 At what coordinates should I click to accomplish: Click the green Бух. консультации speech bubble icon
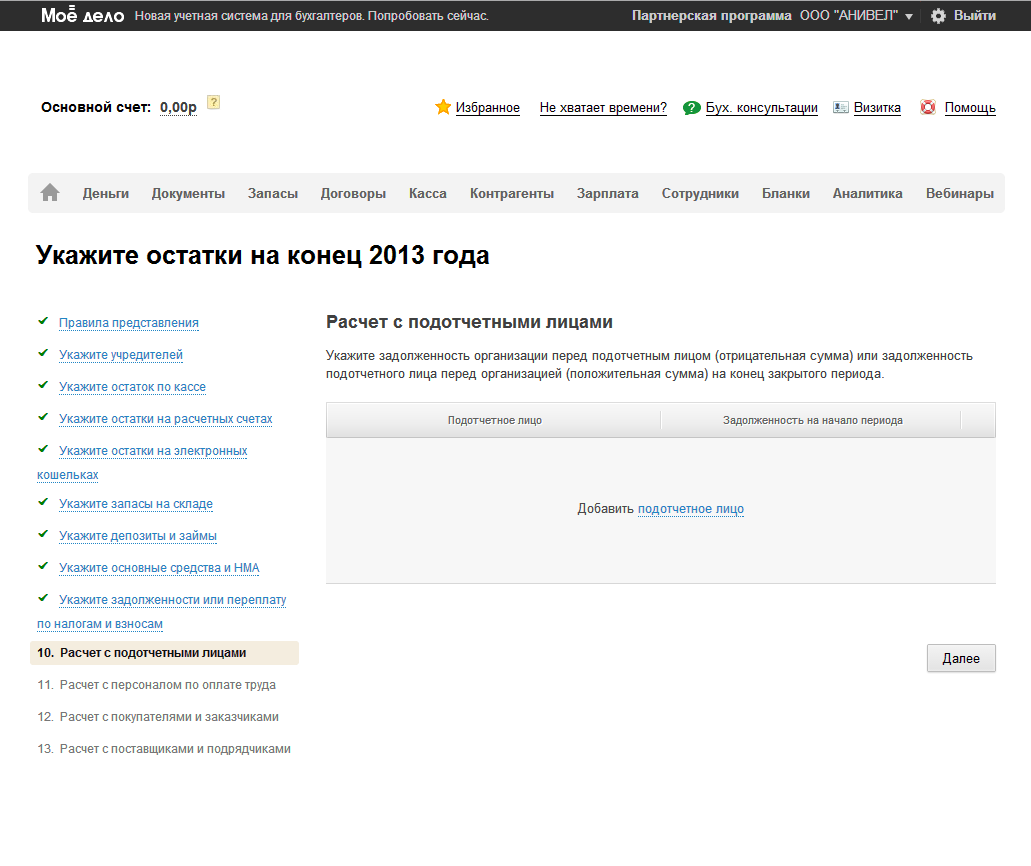[691, 108]
